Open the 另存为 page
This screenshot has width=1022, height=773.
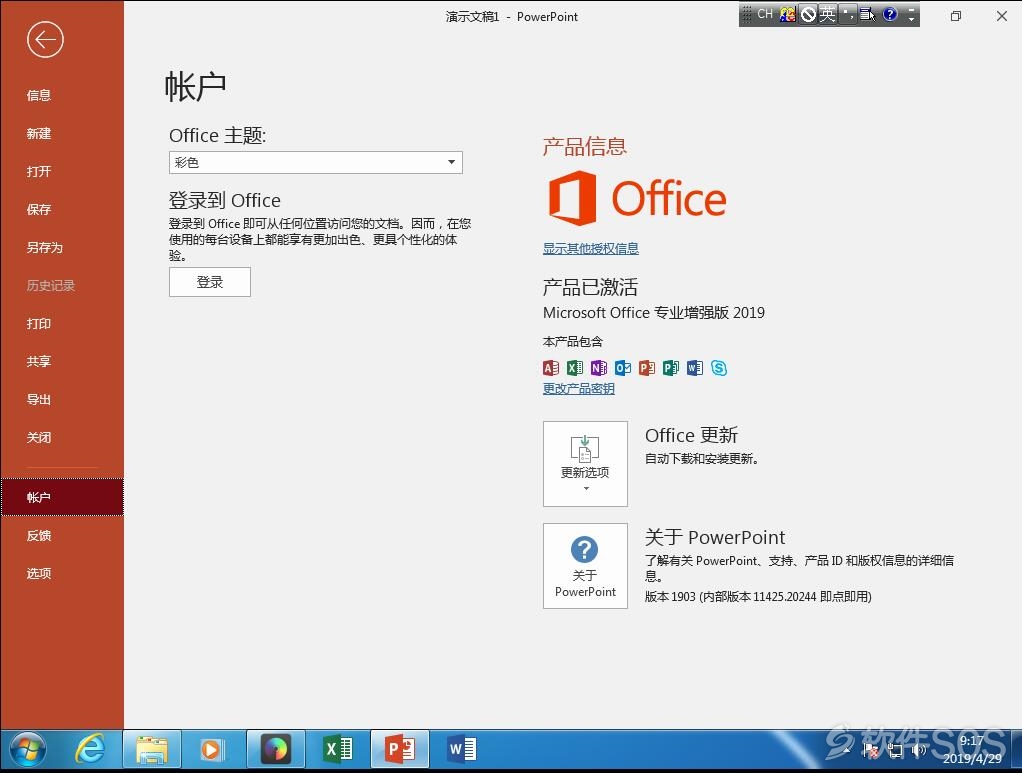pyautogui.click(x=44, y=248)
